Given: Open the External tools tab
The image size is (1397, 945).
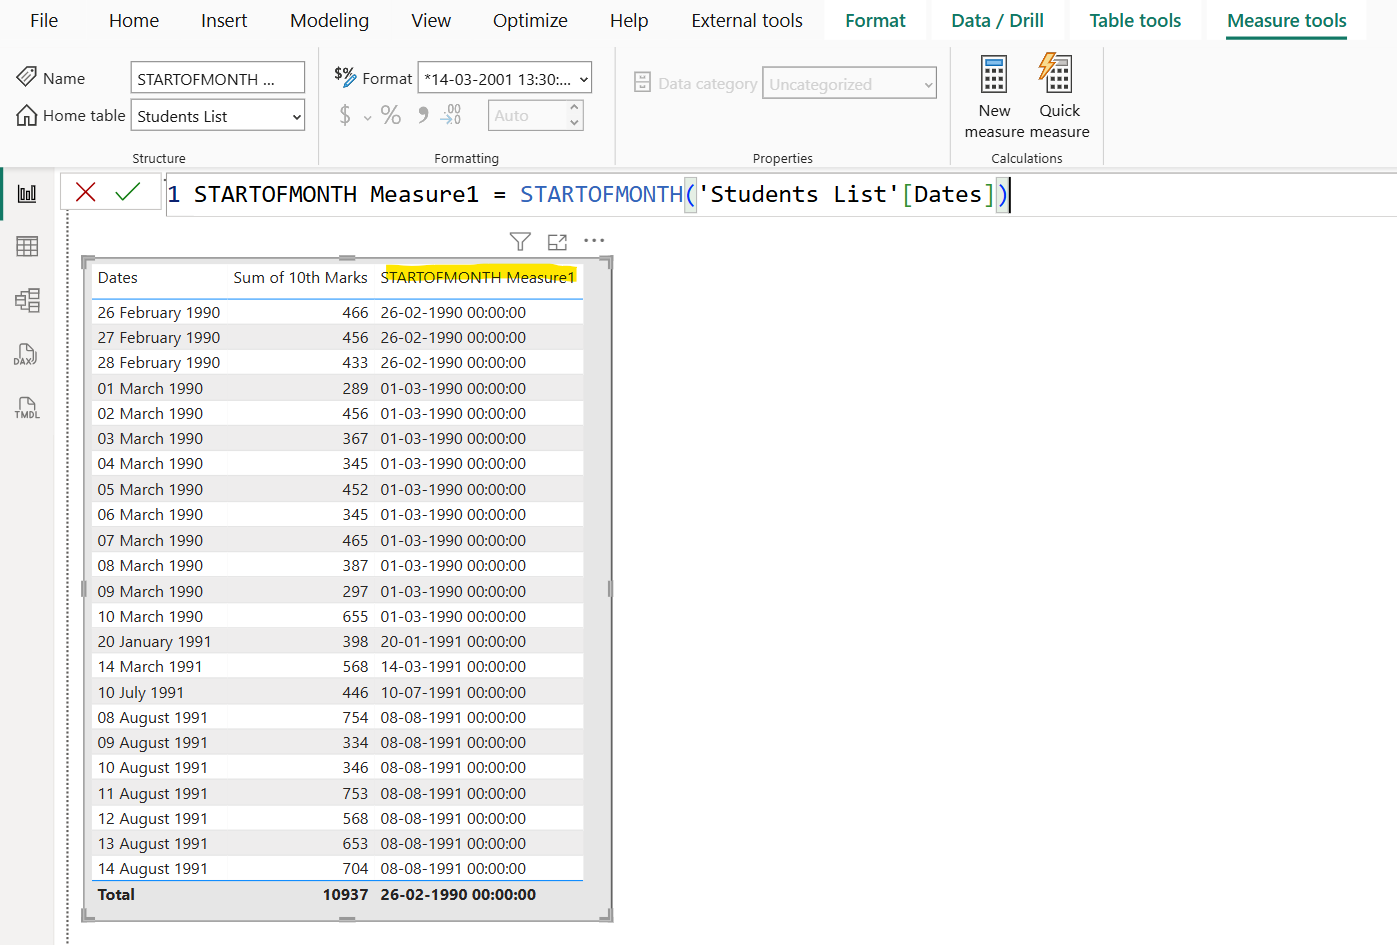Looking at the screenshot, I should [x=746, y=20].
